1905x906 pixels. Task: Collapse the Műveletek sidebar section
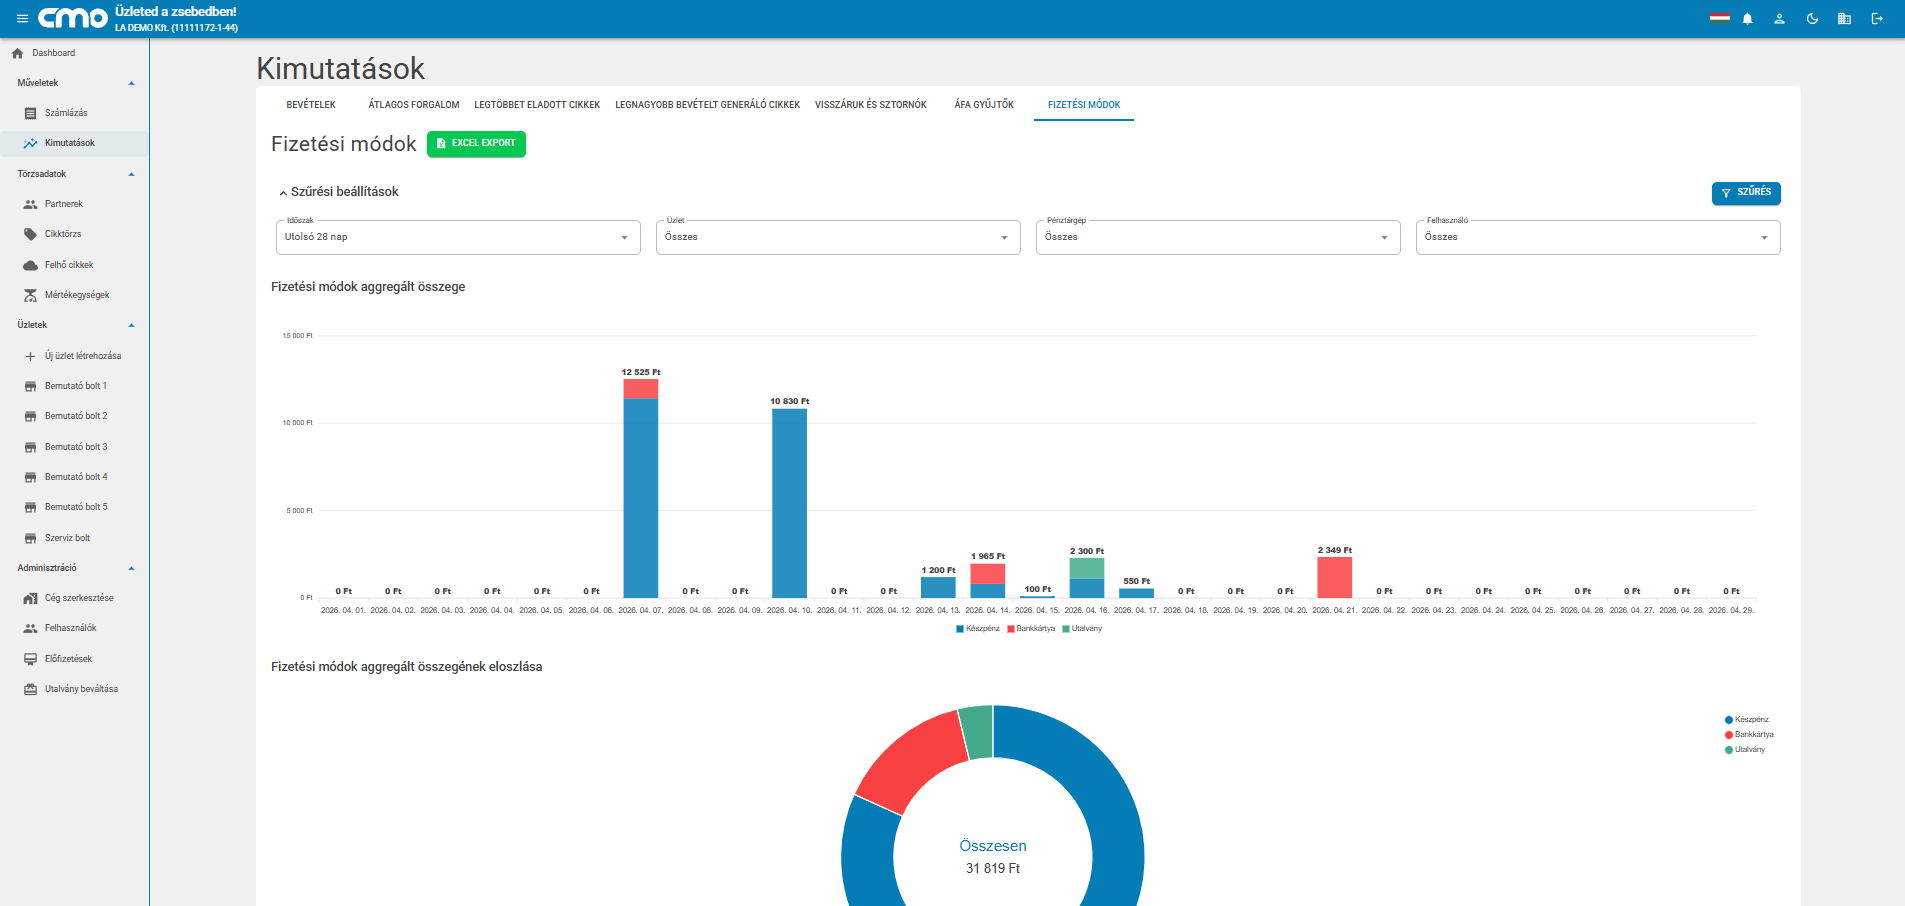(131, 83)
